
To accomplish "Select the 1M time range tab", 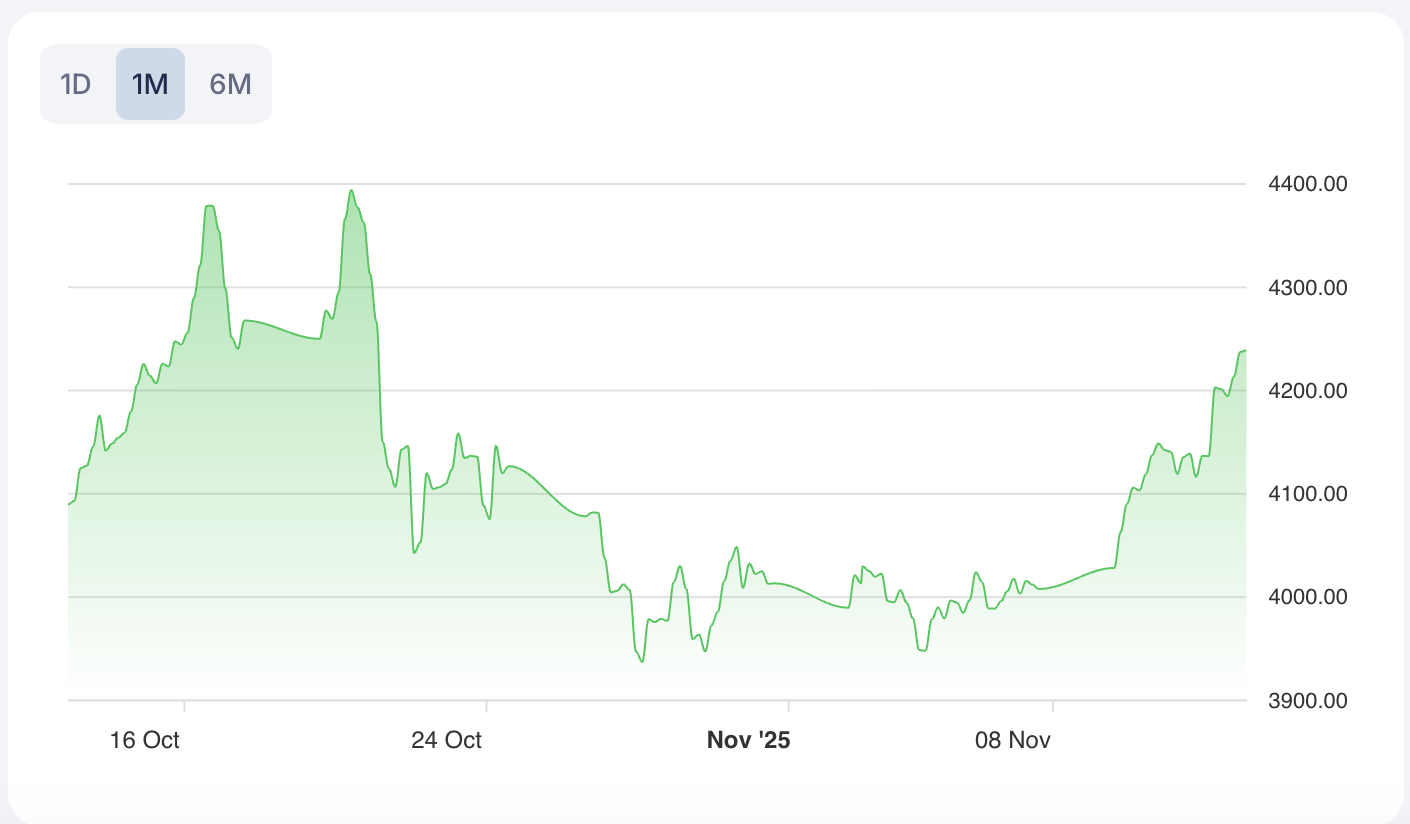I will pyautogui.click(x=150, y=84).
